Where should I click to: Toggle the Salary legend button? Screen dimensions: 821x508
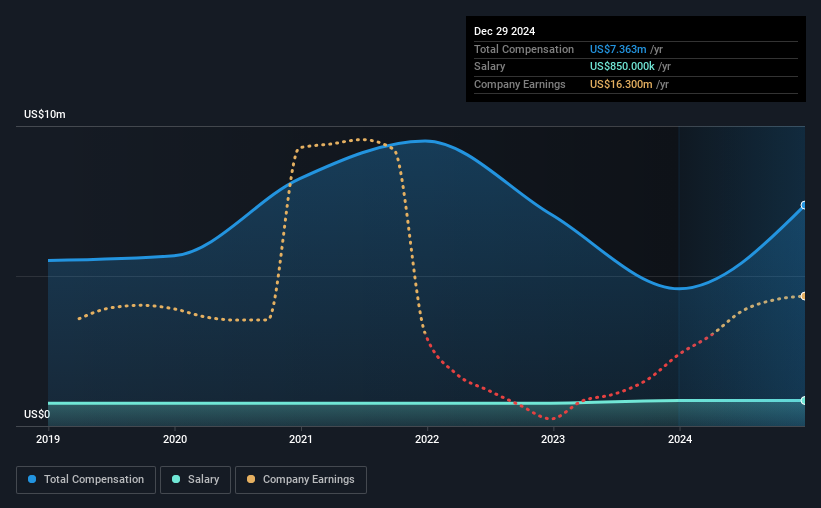pos(195,480)
